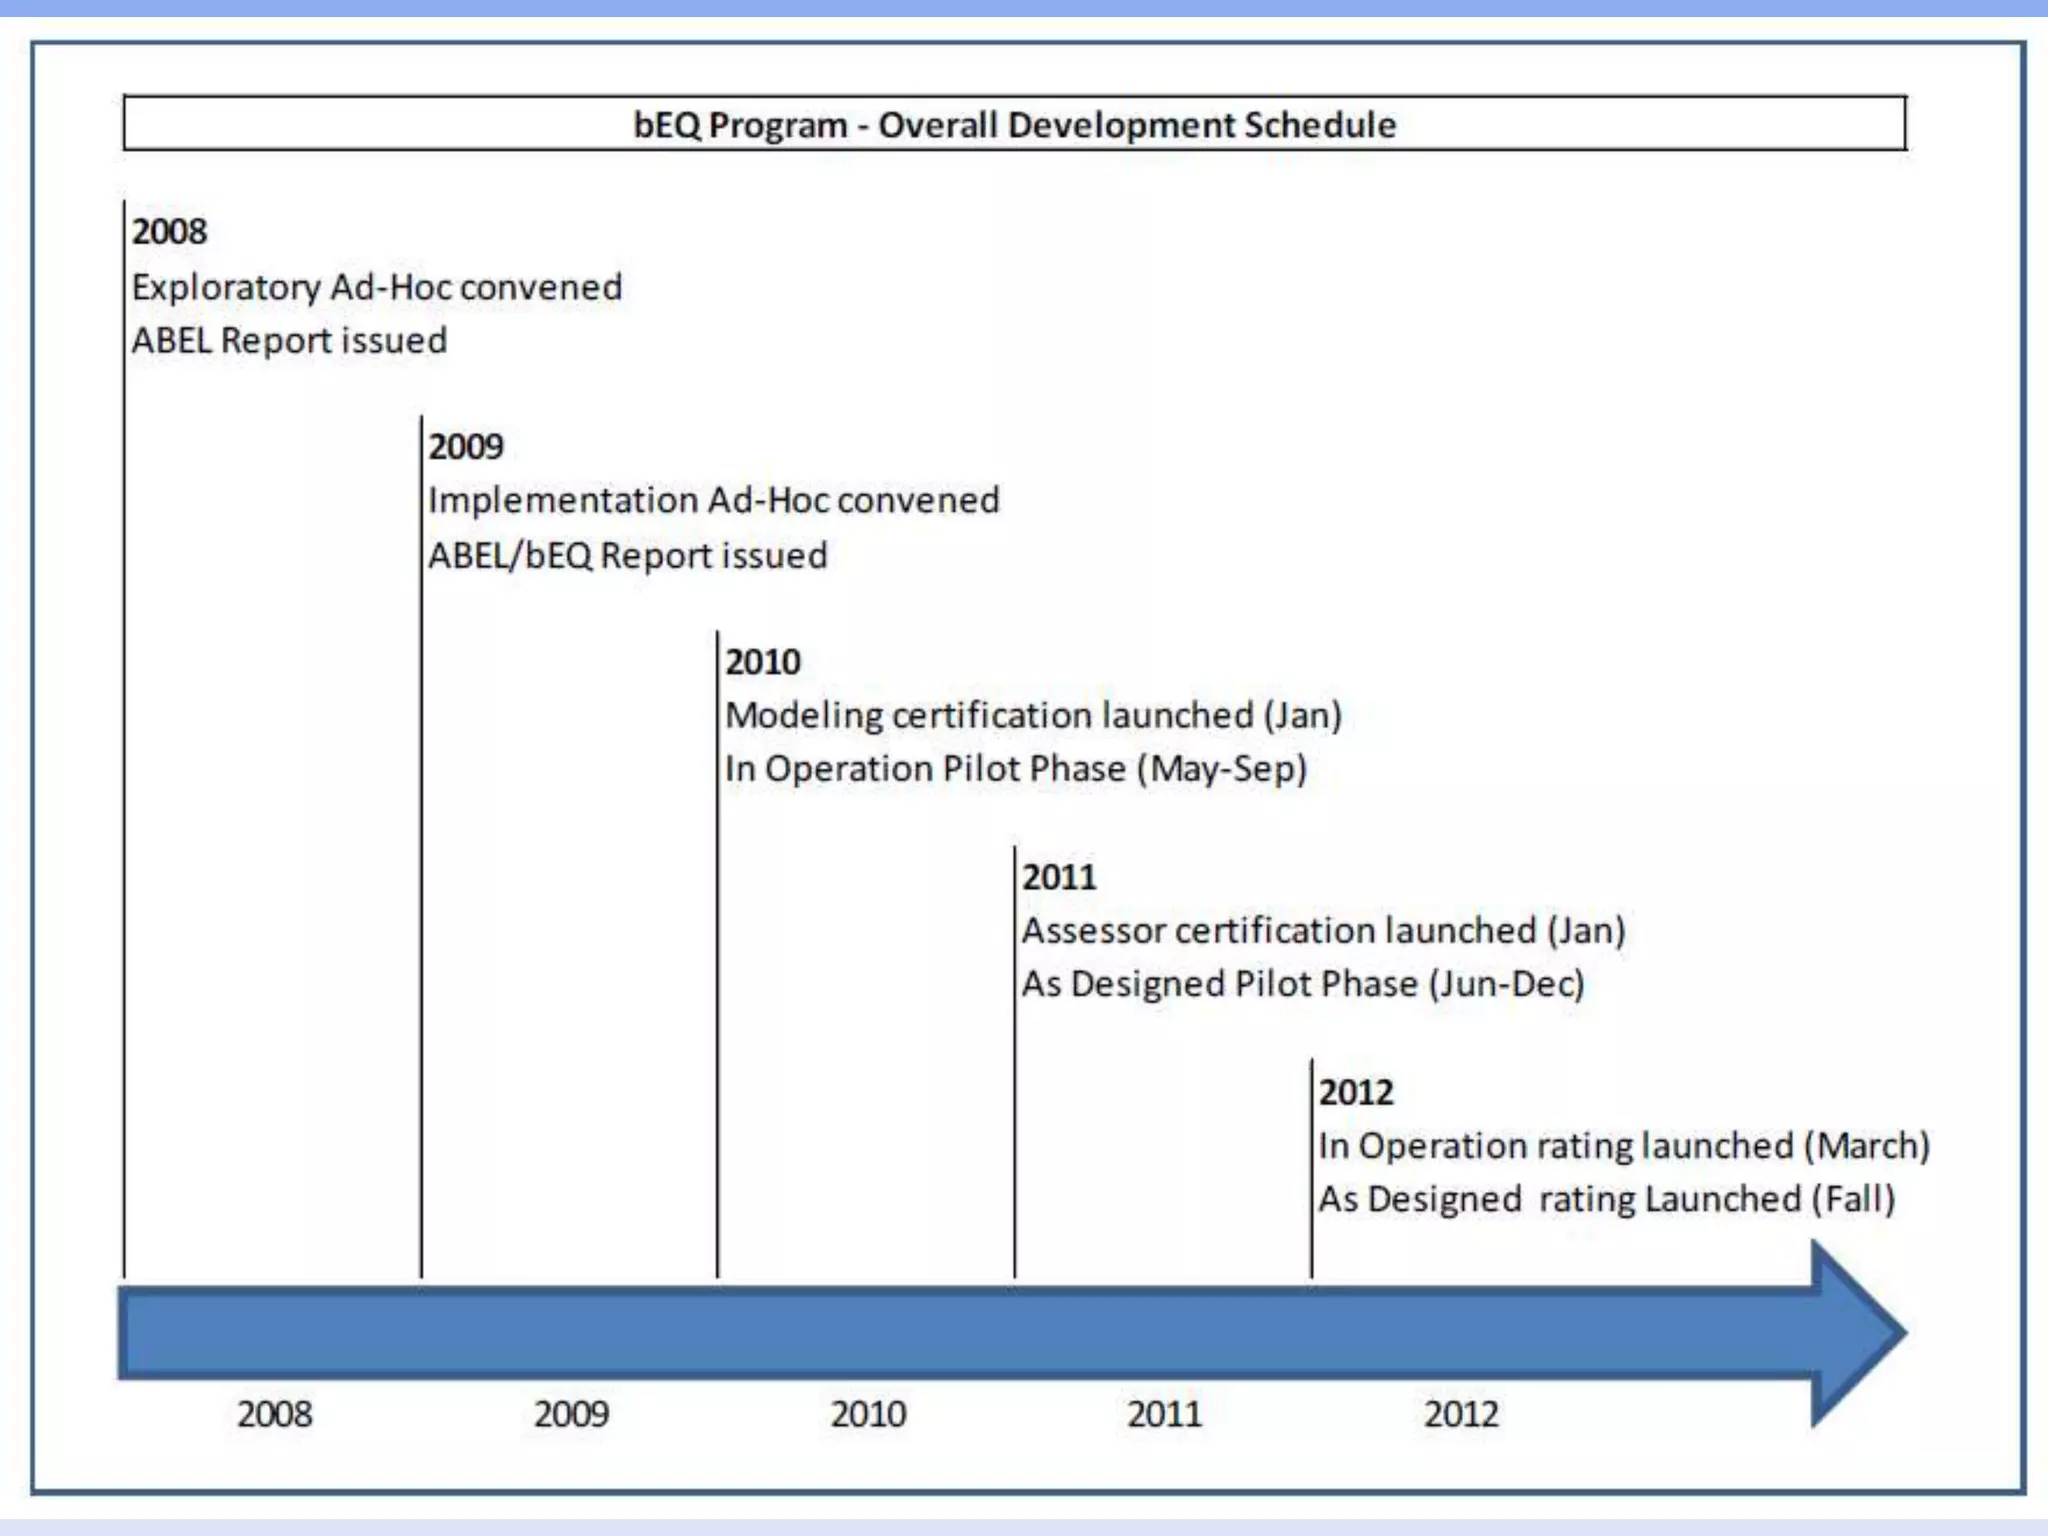
Task: Click 'ABEL/bEQ Report issued' text
Action: (627, 555)
